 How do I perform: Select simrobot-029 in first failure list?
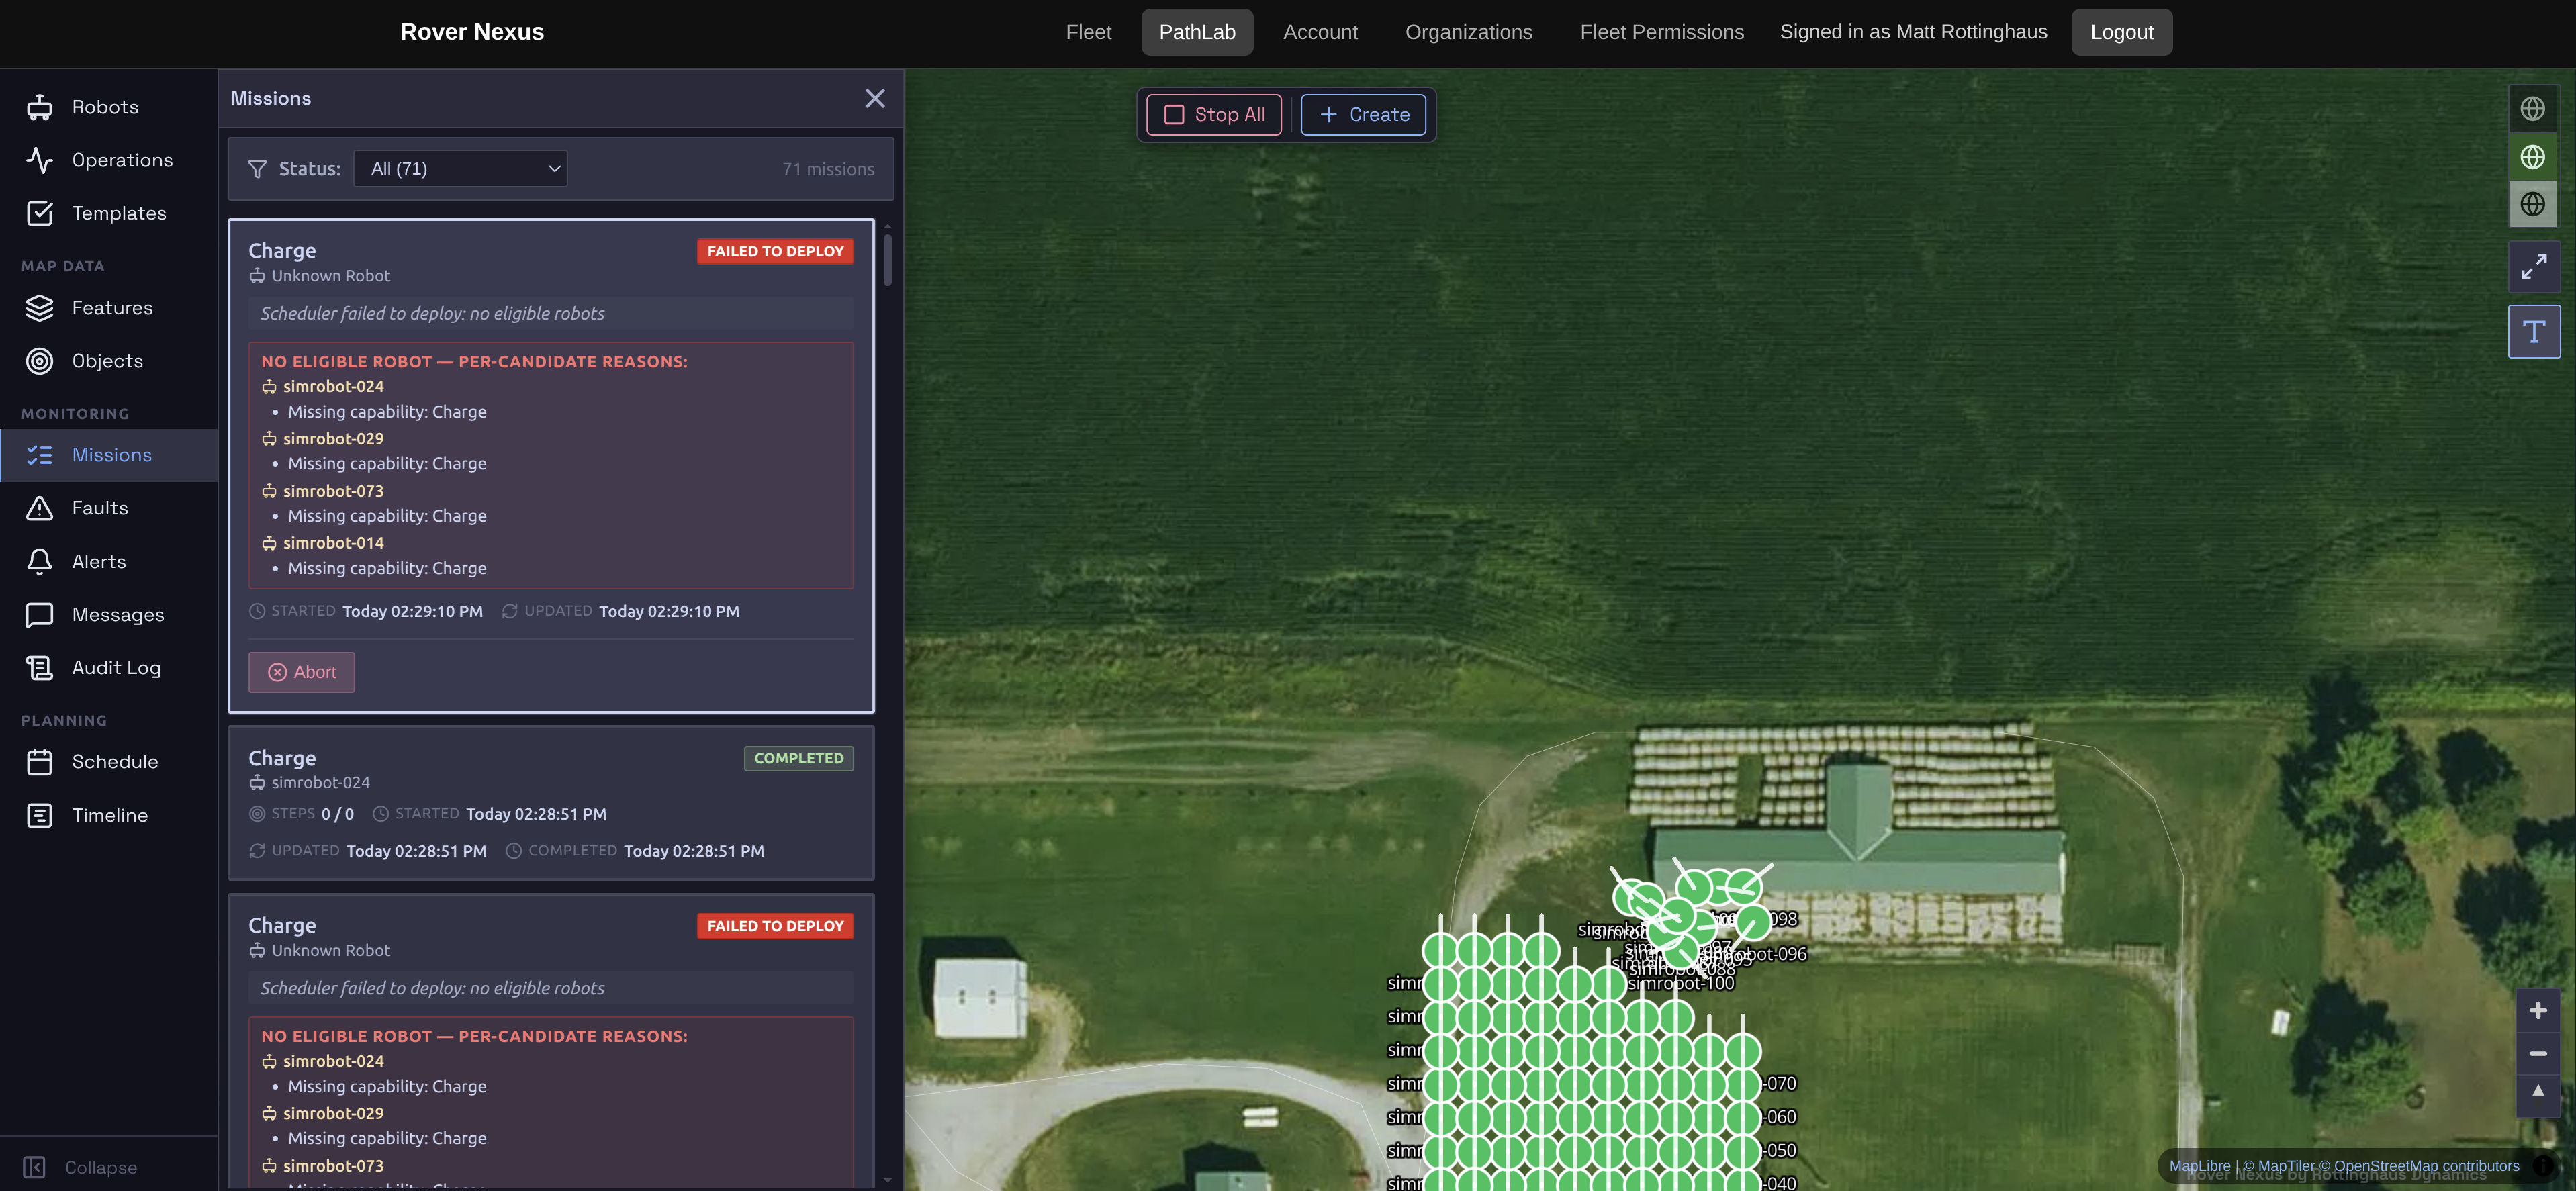coord(333,439)
